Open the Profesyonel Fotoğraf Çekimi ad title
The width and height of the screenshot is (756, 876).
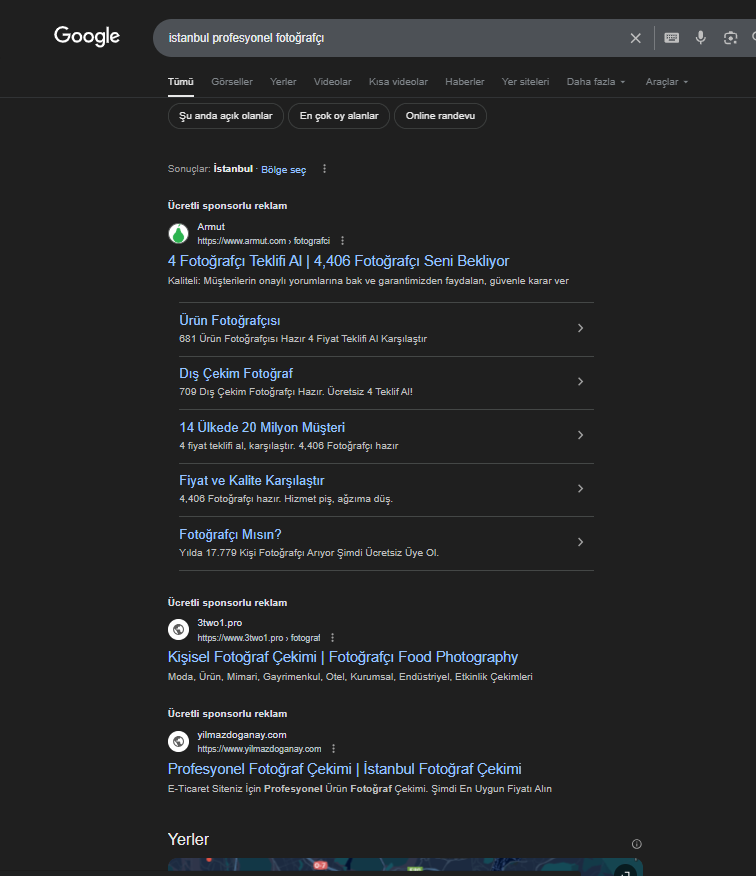pyautogui.click(x=345, y=769)
